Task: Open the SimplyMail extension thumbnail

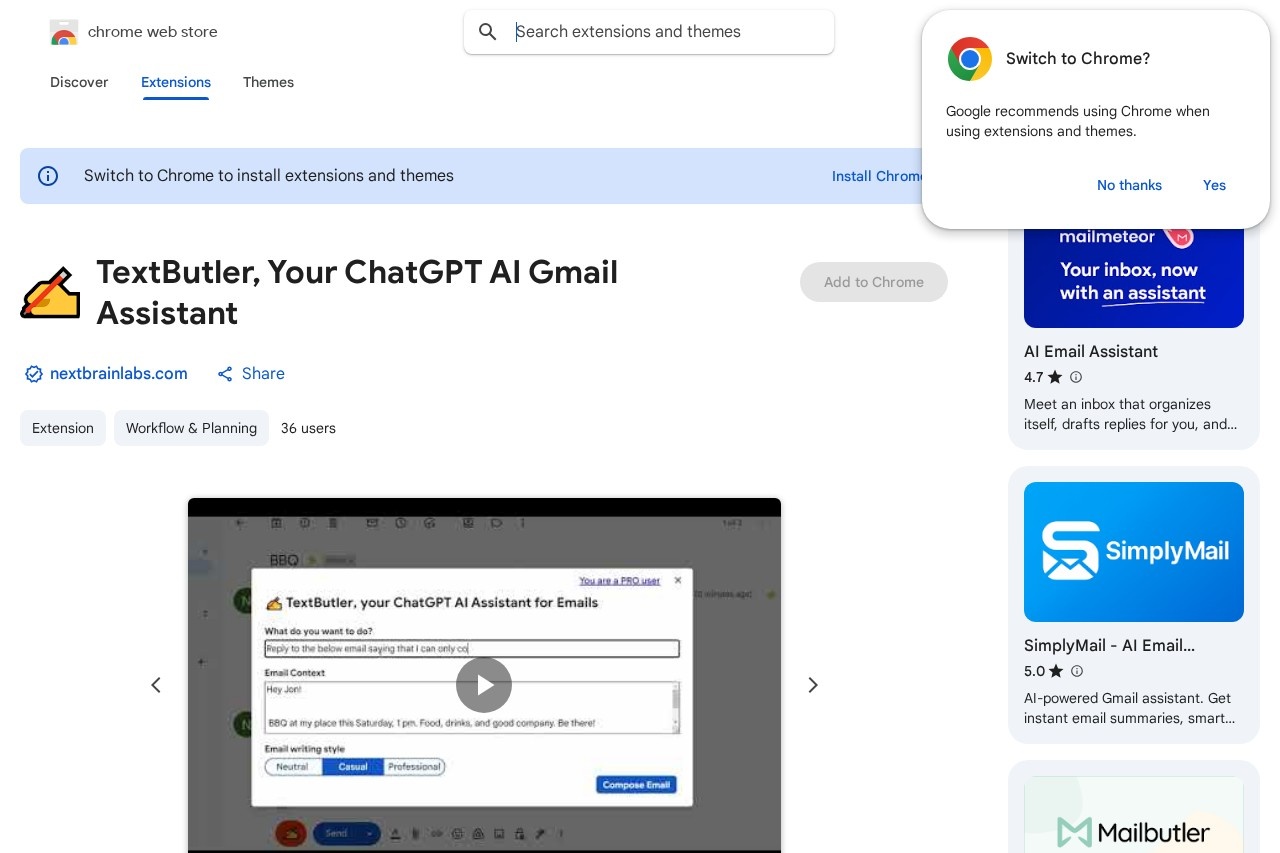Action: point(1133,552)
